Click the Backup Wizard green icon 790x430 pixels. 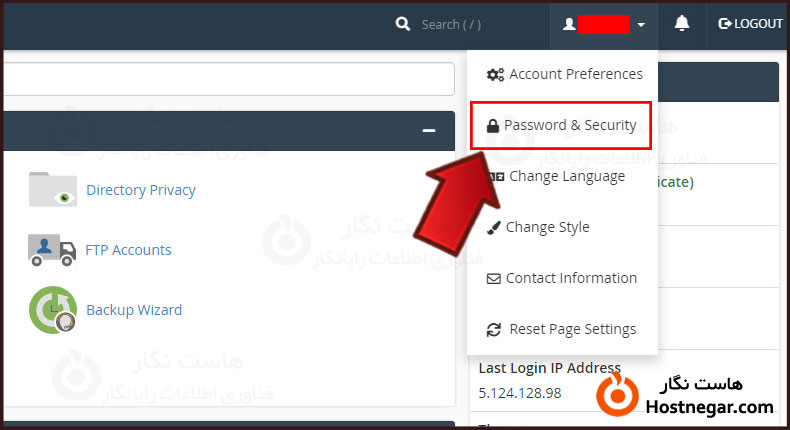(52, 310)
